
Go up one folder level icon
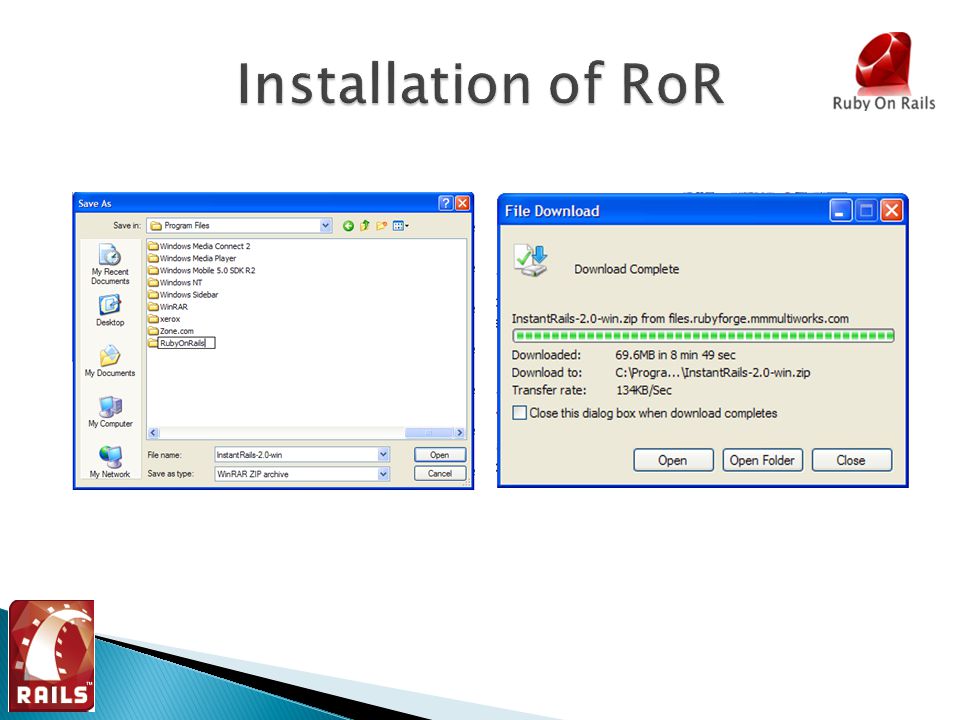point(365,226)
